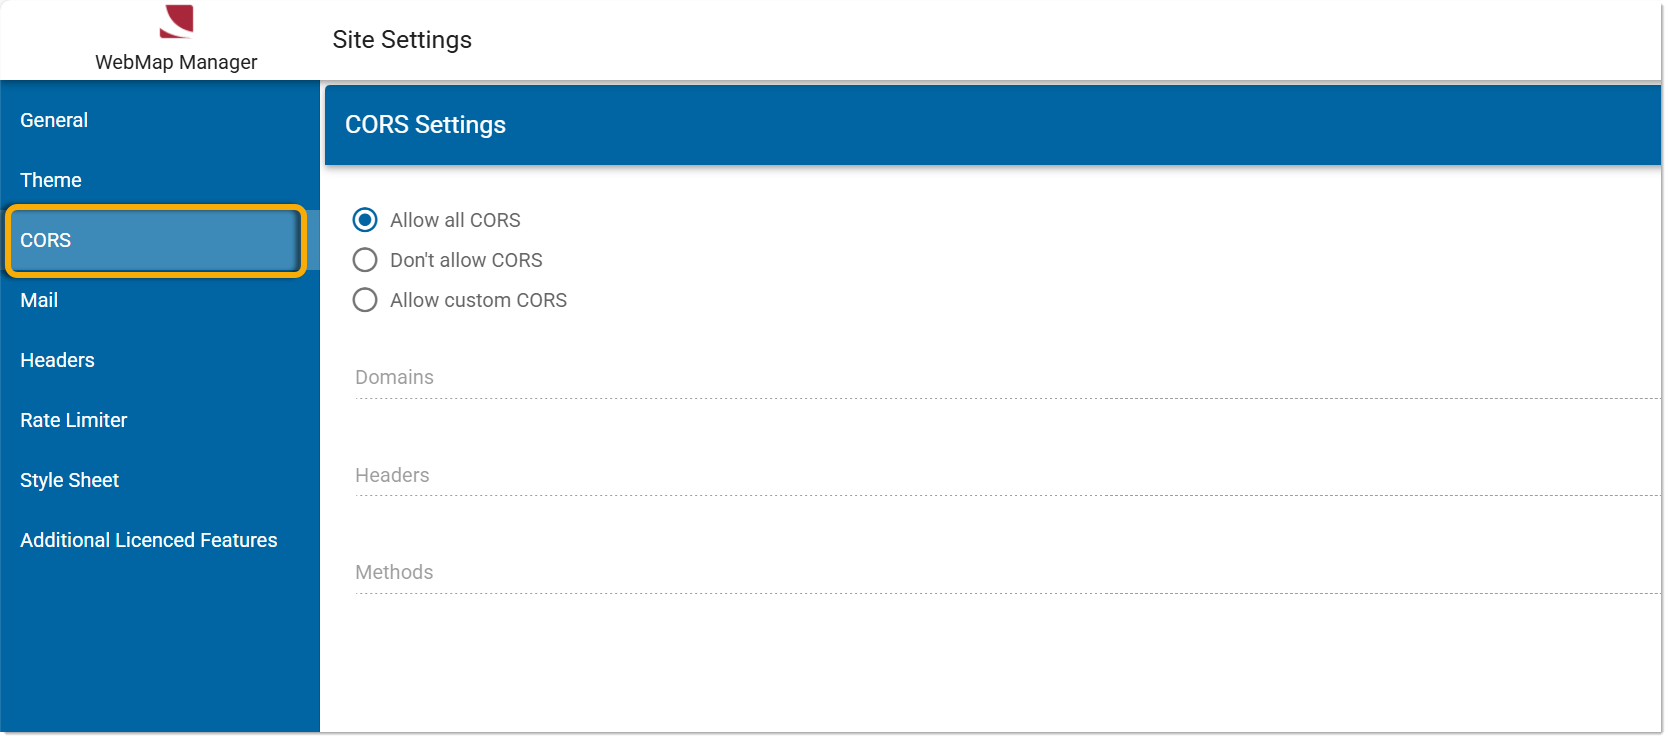Click the Site Settings page heading
The width and height of the screenshot is (1668, 739).
click(x=402, y=40)
